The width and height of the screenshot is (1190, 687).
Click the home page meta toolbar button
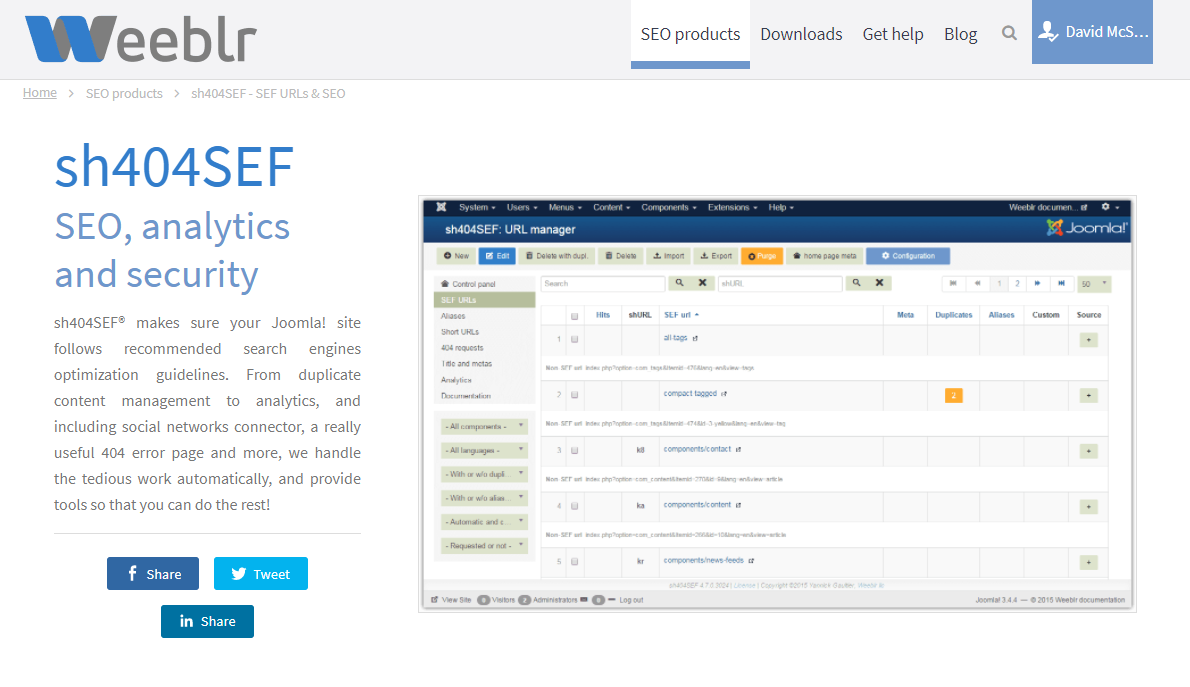pyautogui.click(x=824, y=256)
